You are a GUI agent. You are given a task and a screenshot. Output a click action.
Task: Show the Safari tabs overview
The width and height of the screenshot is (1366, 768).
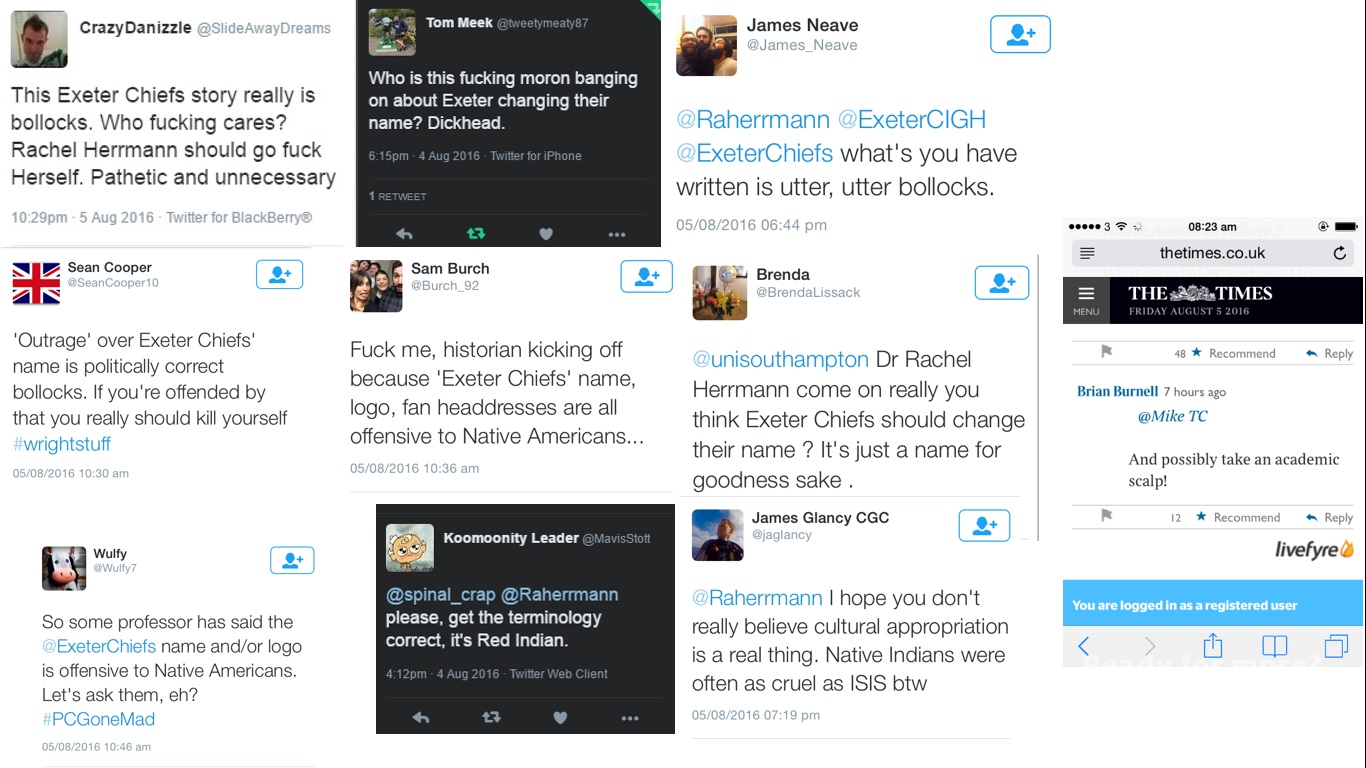click(x=1335, y=645)
